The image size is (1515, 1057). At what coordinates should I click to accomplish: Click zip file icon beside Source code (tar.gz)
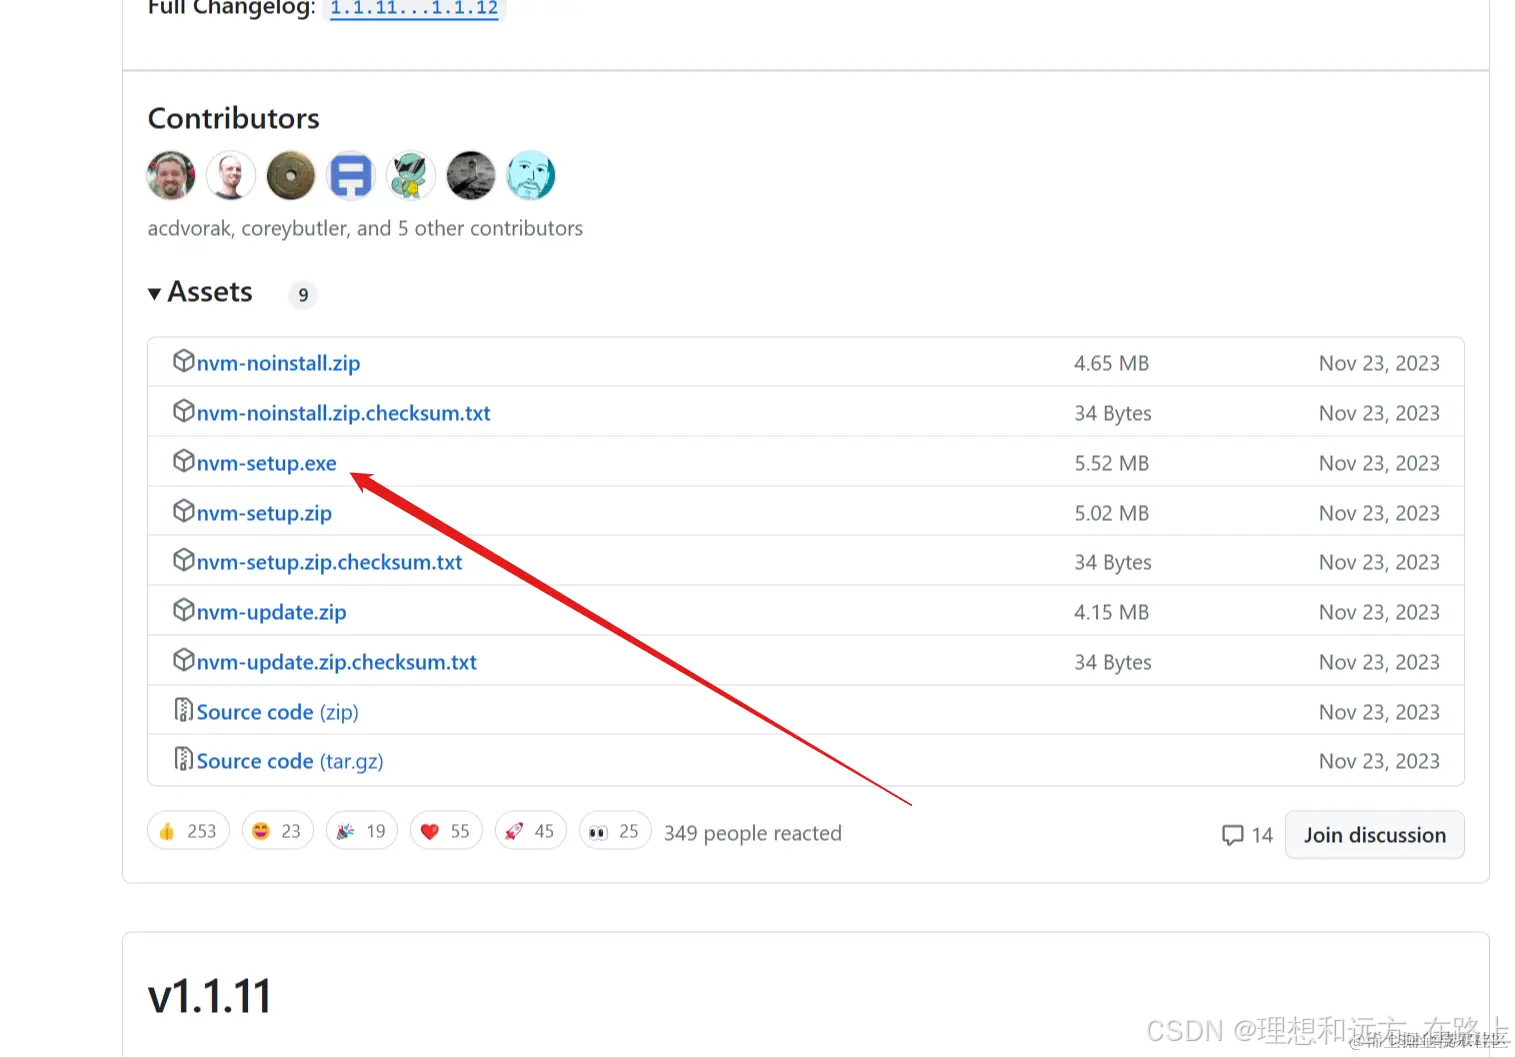coord(183,758)
